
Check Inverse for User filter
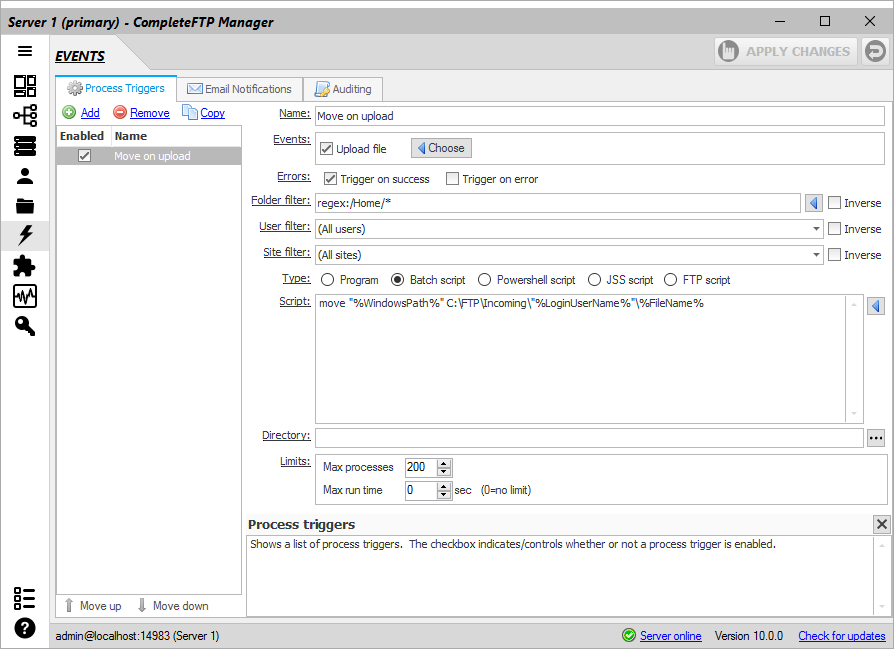834,229
